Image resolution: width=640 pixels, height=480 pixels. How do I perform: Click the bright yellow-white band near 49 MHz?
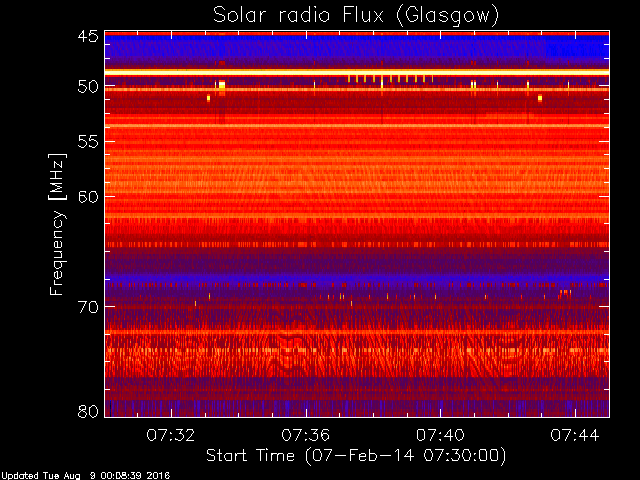click(357, 72)
